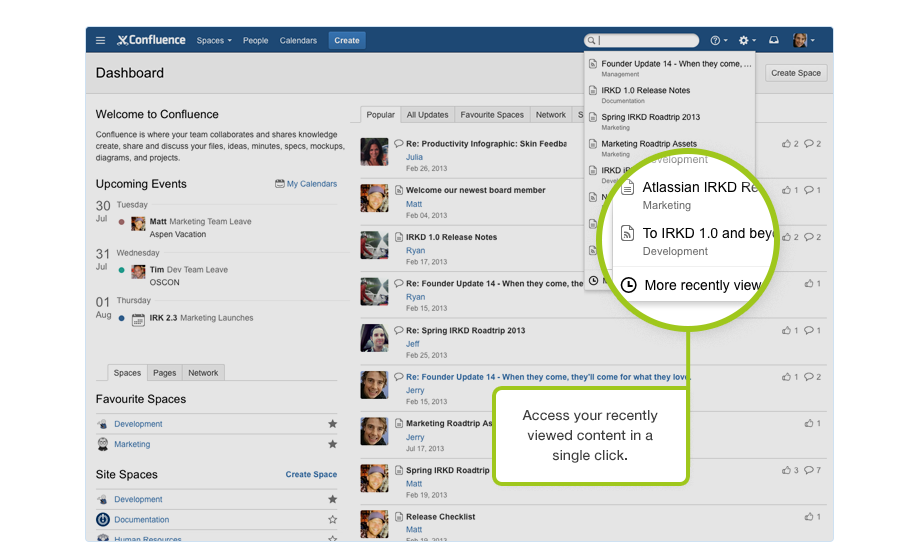
Task: Like Marketing Roadtrip Assets page by Jerry
Action: point(813,423)
